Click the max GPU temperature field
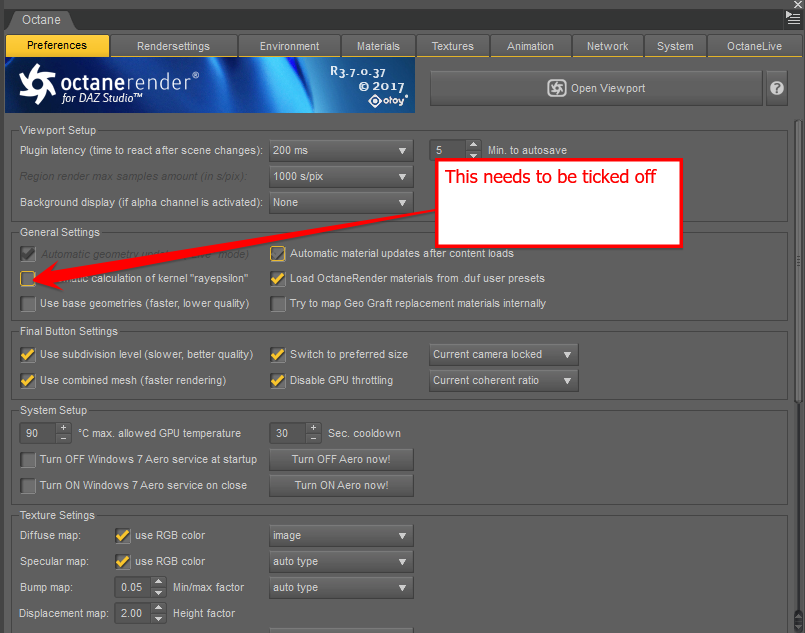Viewport: 805px width, 633px height. (37, 433)
